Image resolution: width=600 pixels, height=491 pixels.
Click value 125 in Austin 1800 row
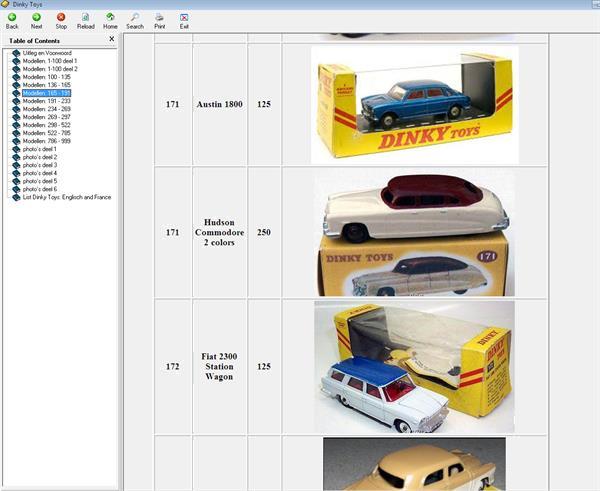click(x=264, y=104)
